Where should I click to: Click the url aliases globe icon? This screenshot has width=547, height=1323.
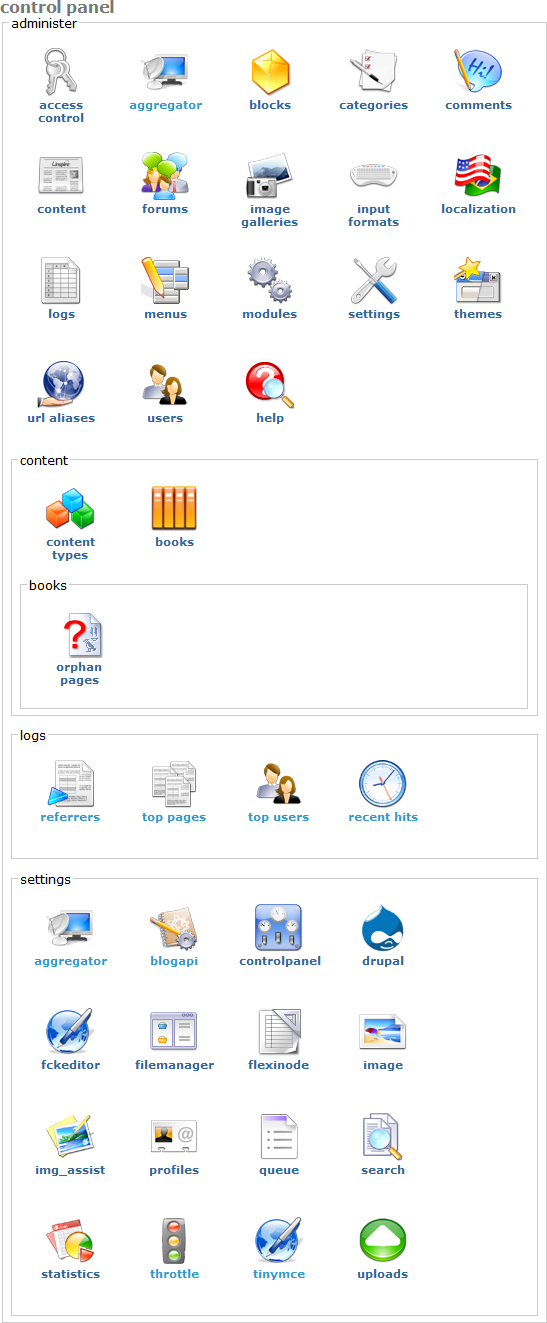coord(61,385)
